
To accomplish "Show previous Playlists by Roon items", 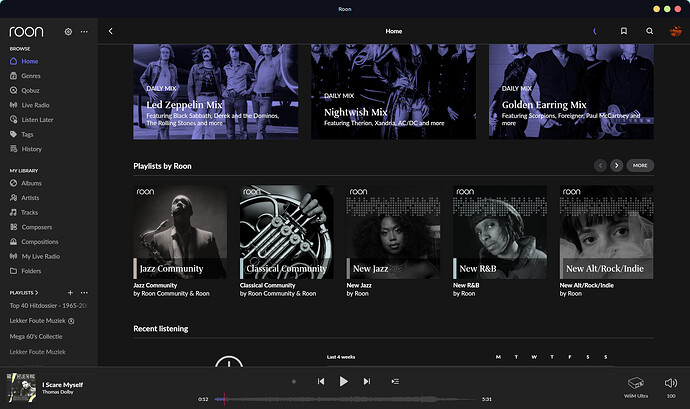I will (x=600, y=166).
